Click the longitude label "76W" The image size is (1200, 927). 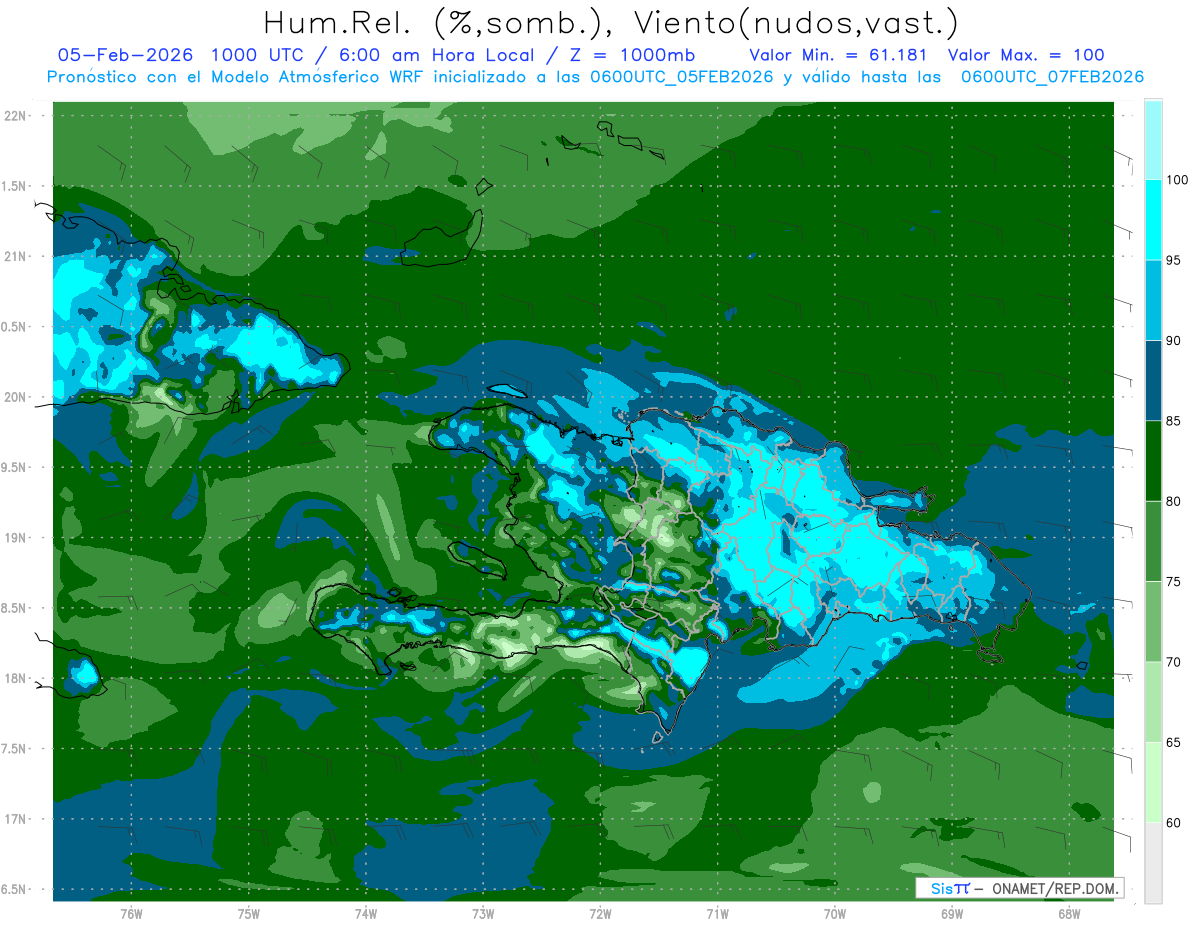tap(131, 915)
